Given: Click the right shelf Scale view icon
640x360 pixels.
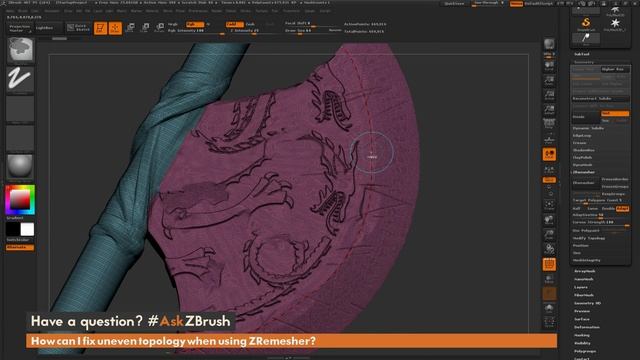Looking at the screenshot, I should 549,235.
